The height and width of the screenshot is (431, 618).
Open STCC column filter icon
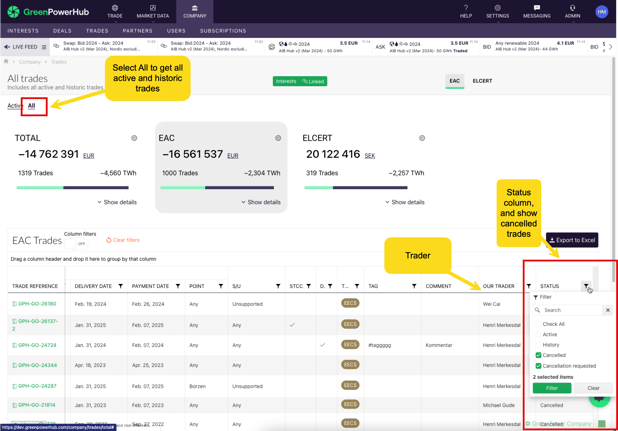(309, 286)
